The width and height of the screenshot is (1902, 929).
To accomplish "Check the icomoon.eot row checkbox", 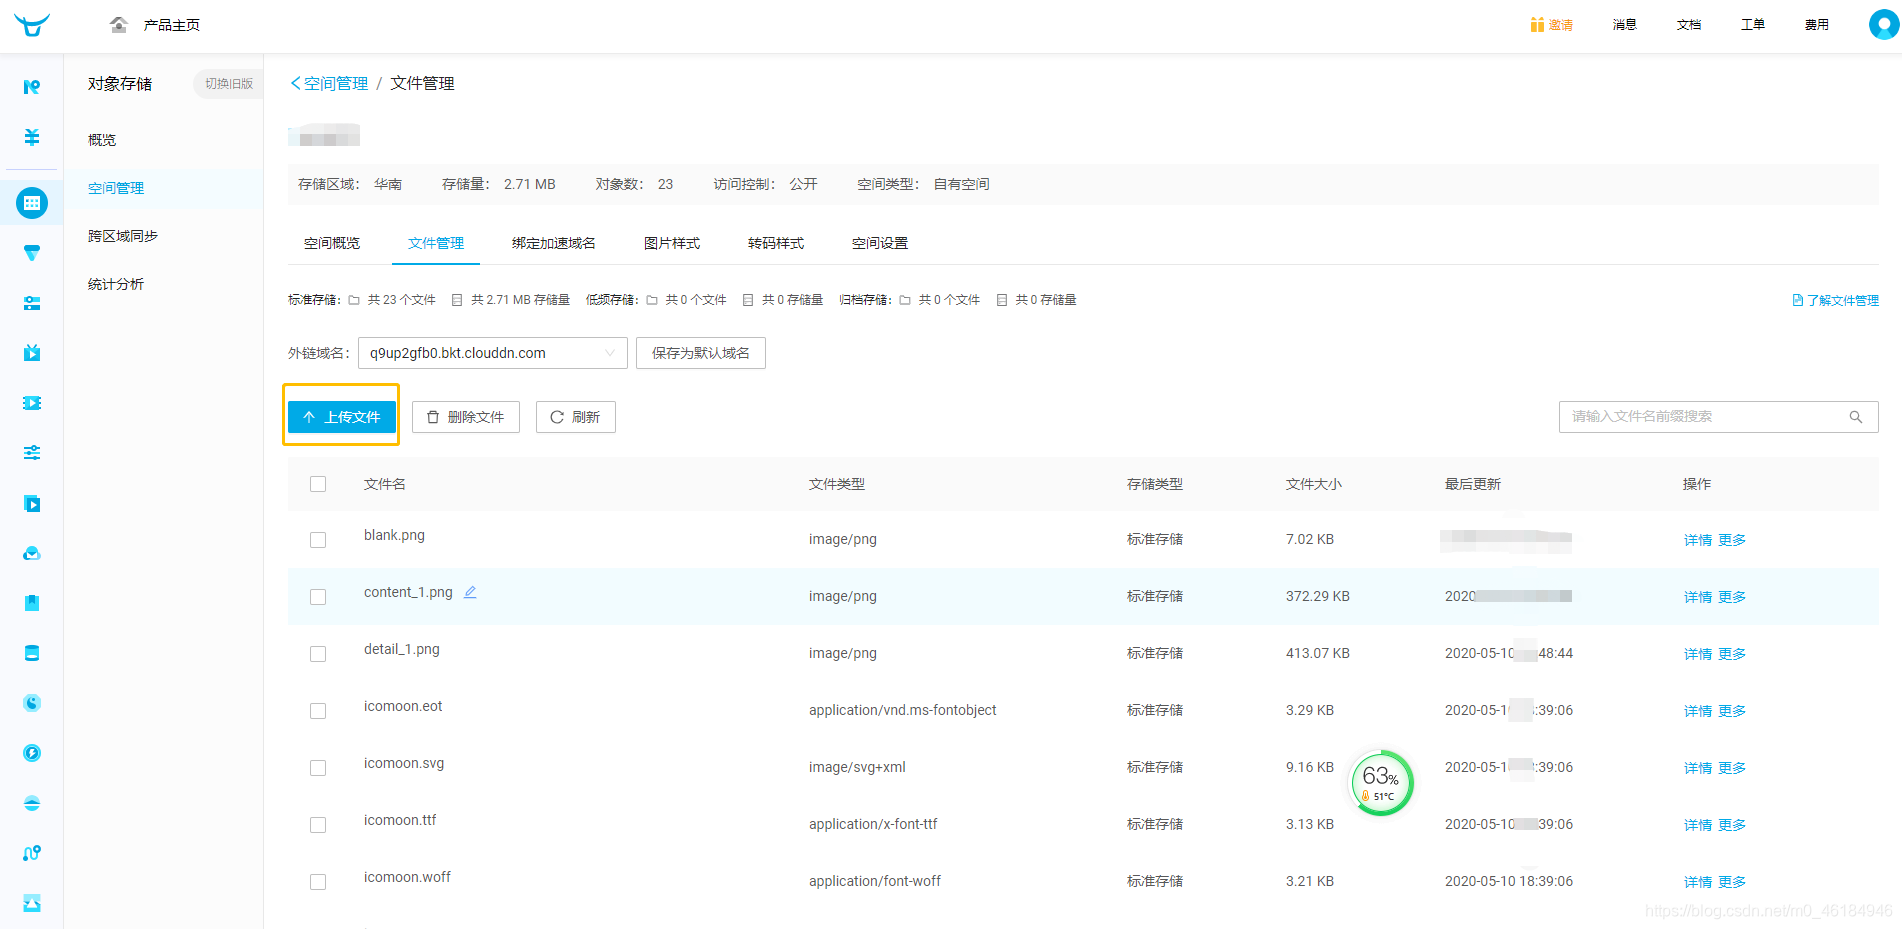I will (318, 711).
